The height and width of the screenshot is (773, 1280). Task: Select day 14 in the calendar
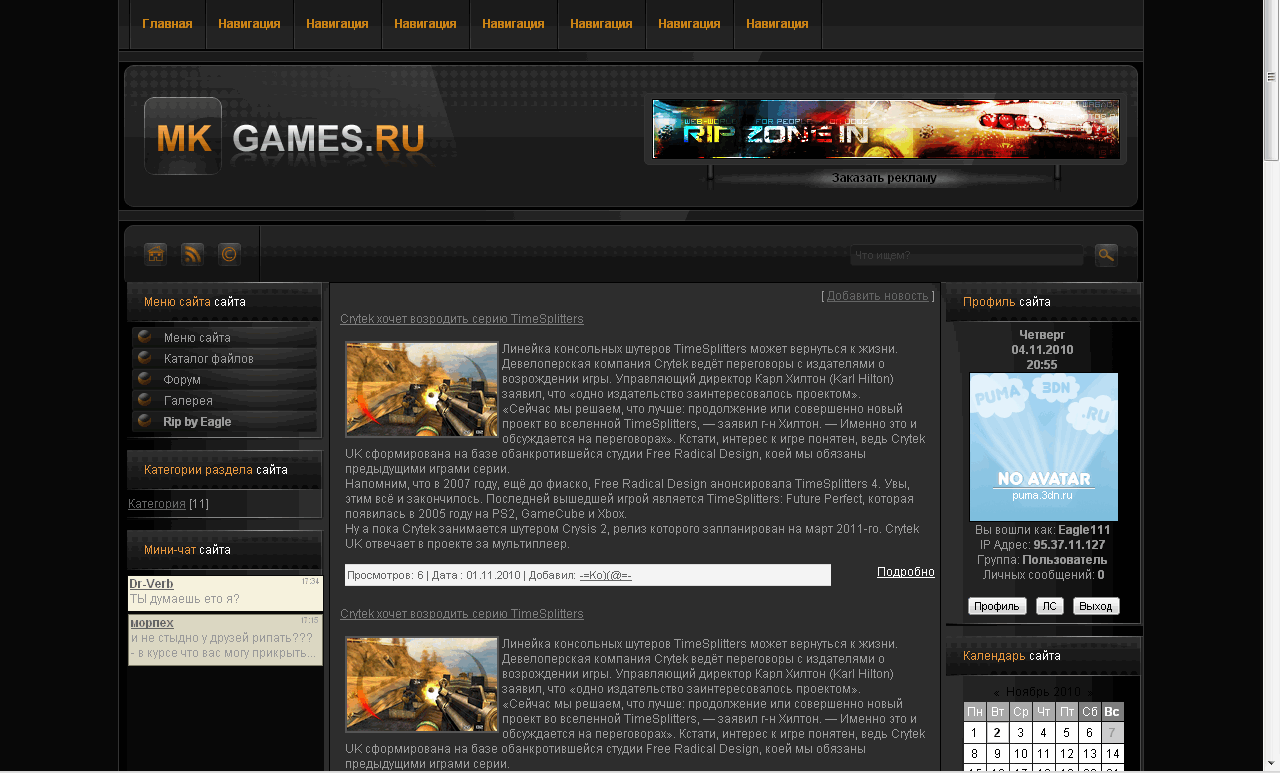tap(1112, 754)
